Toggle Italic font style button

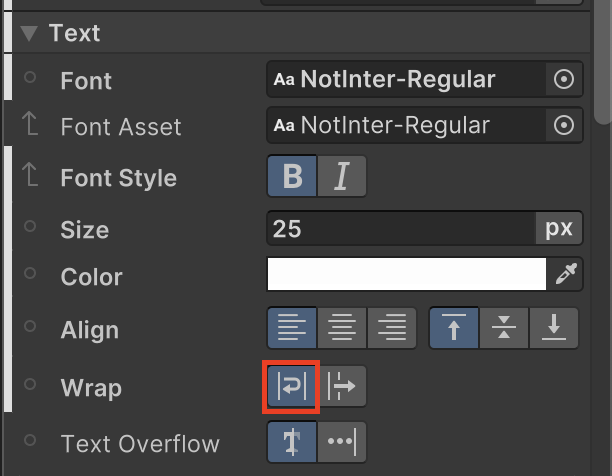point(342,177)
